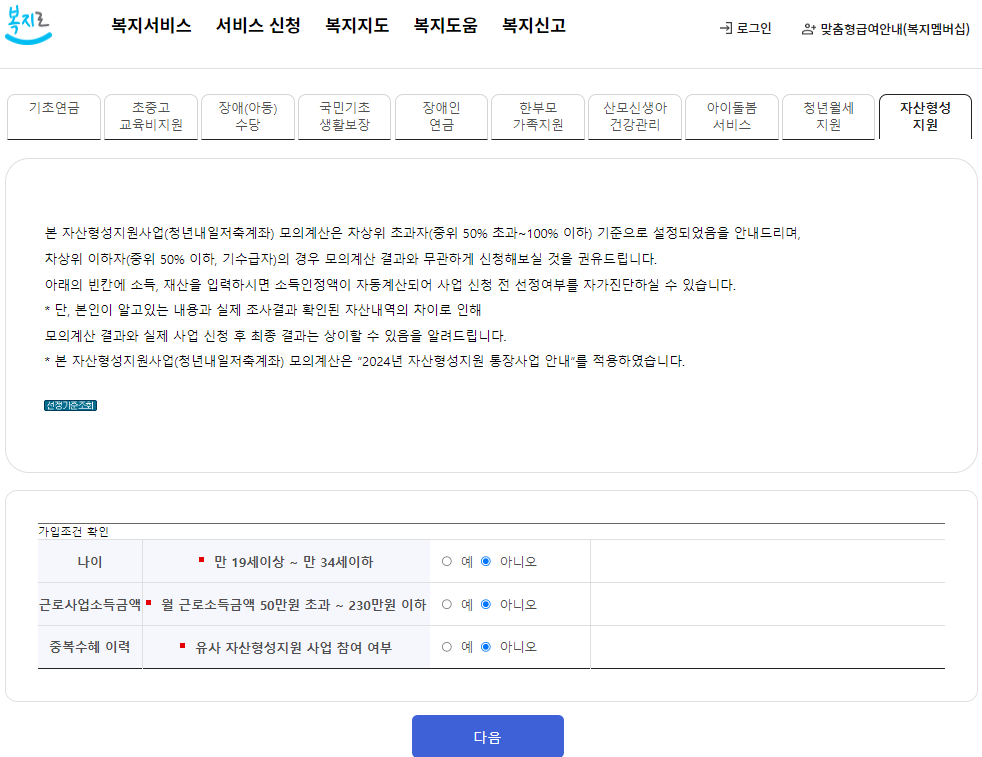
Task: Open the 복지도움 menu
Action: tap(443, 27)
